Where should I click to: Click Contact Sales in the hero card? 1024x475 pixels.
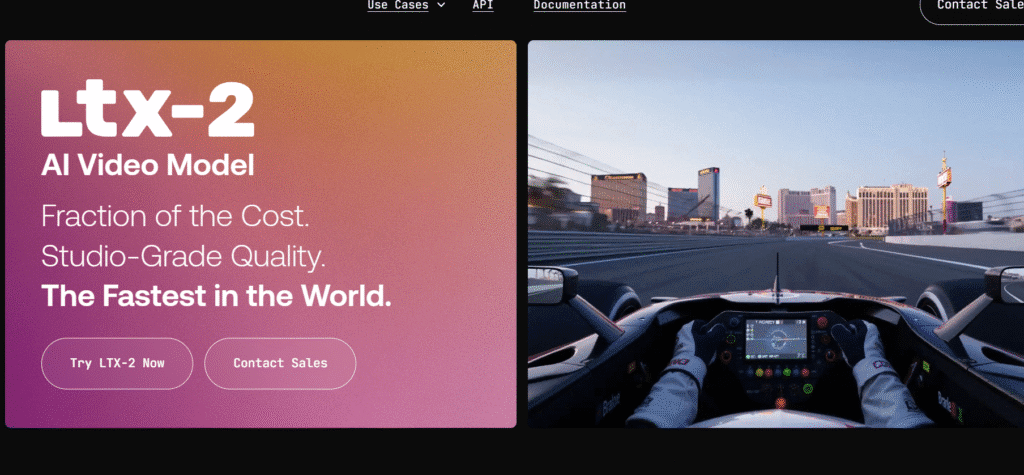pos(280,363)
